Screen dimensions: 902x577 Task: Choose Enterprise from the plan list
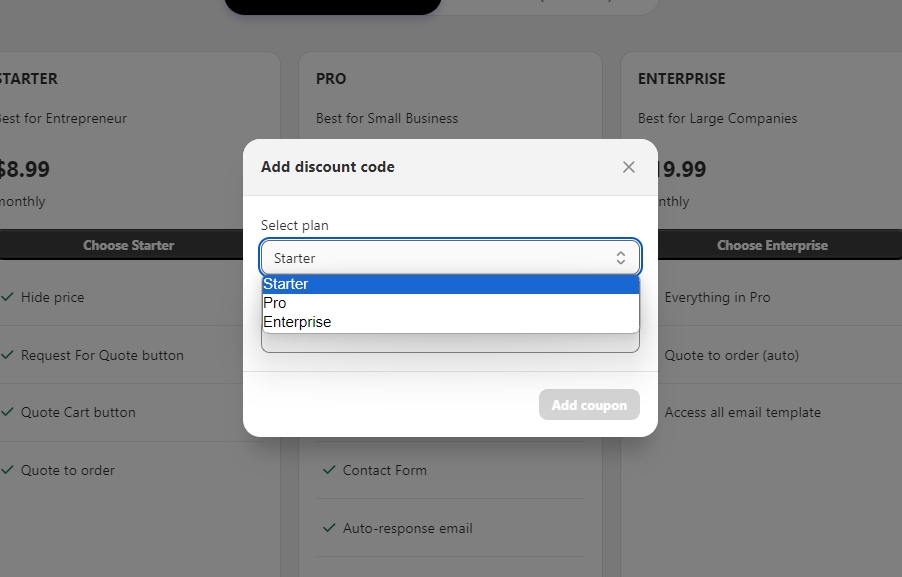tap(450, 322)
